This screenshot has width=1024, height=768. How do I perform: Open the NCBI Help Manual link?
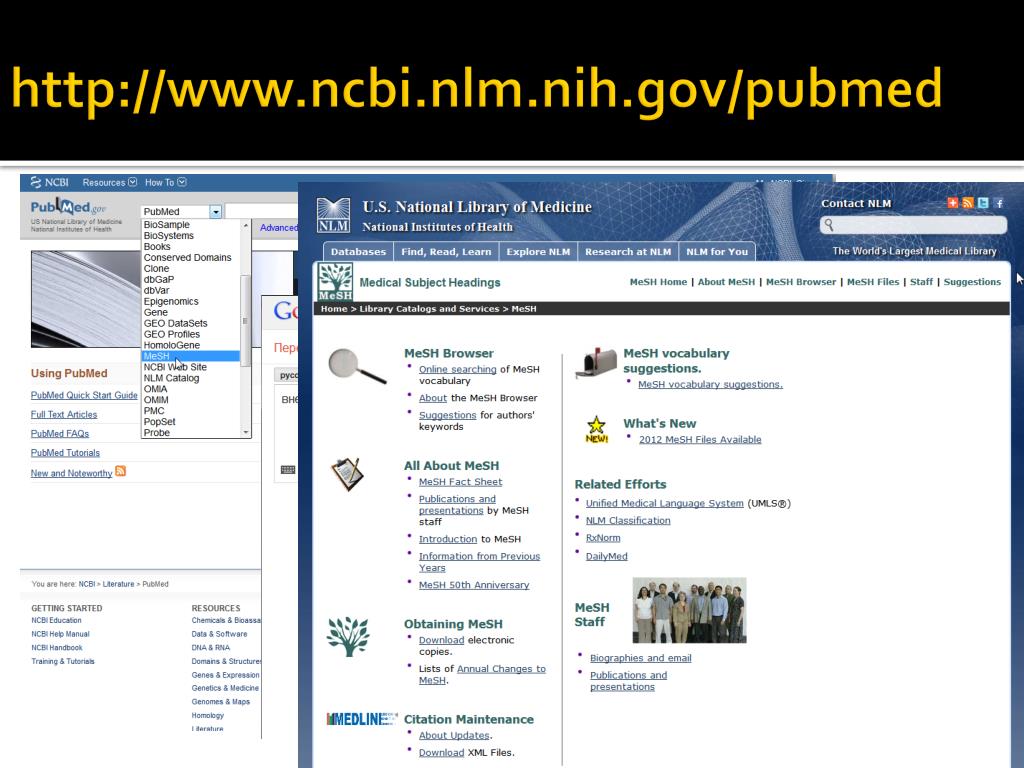click(x=60, y=634)
